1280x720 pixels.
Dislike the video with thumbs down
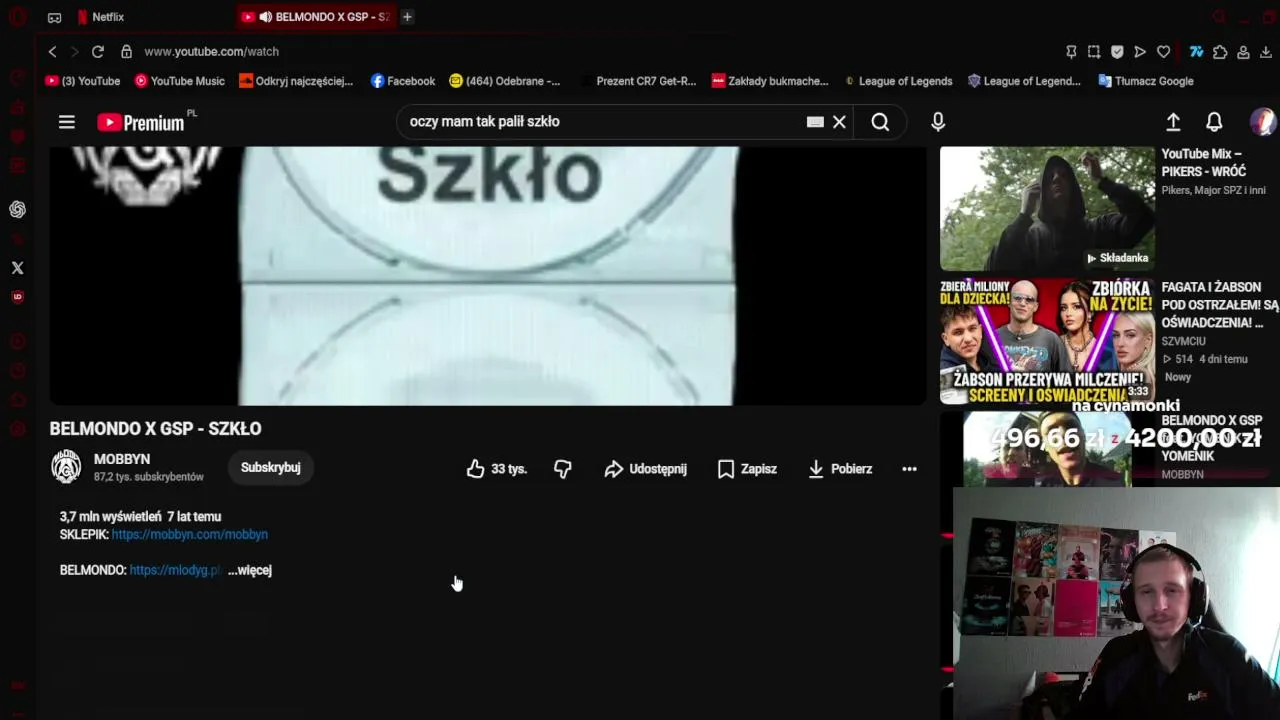pos(563,469)
